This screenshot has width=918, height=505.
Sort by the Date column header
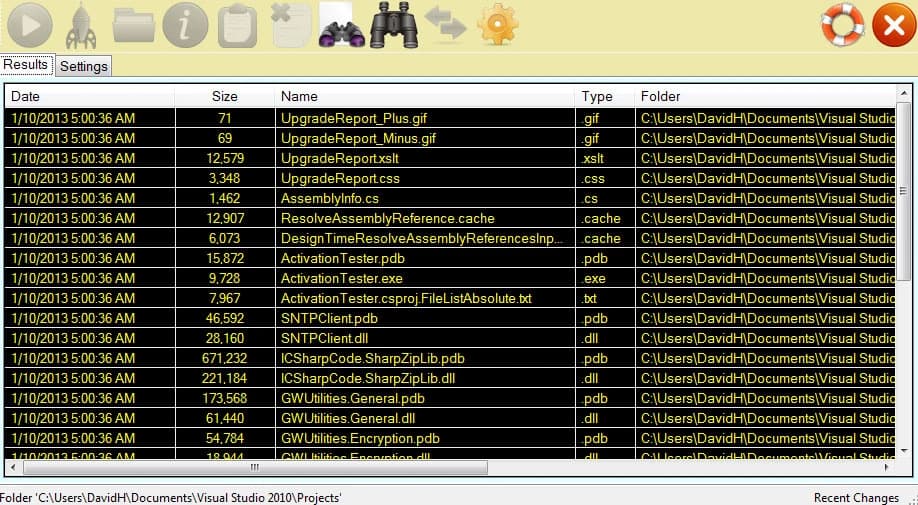tap(90, 96)
